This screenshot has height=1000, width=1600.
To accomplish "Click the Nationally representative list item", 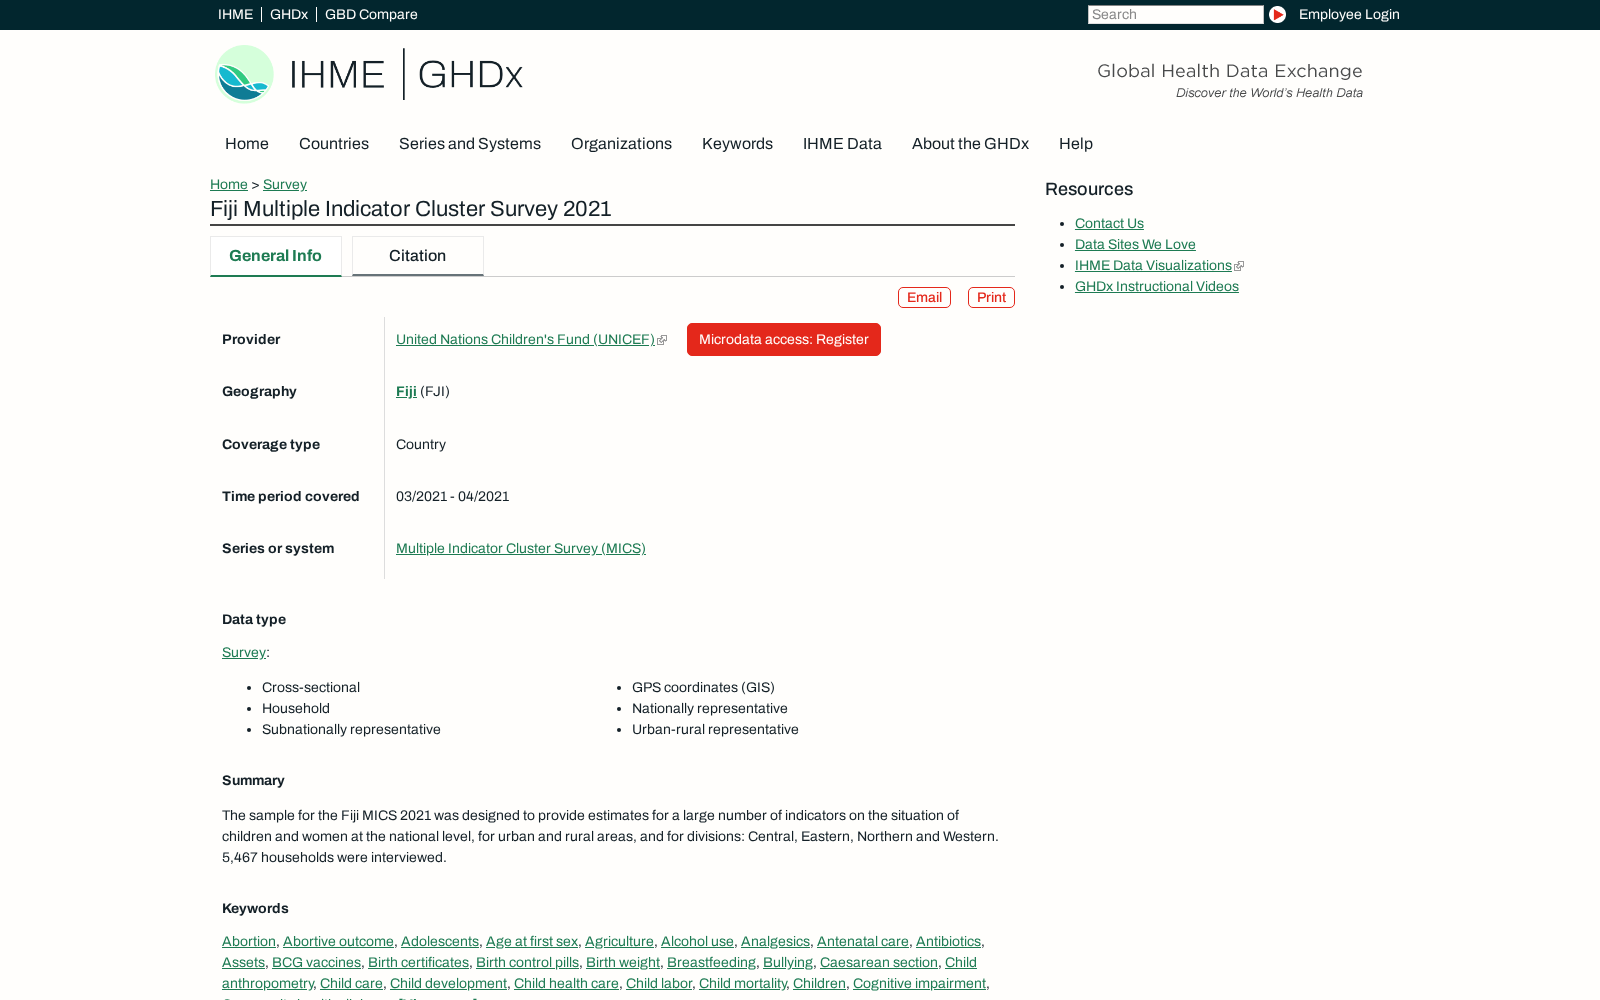I will [x=710, y=708].
